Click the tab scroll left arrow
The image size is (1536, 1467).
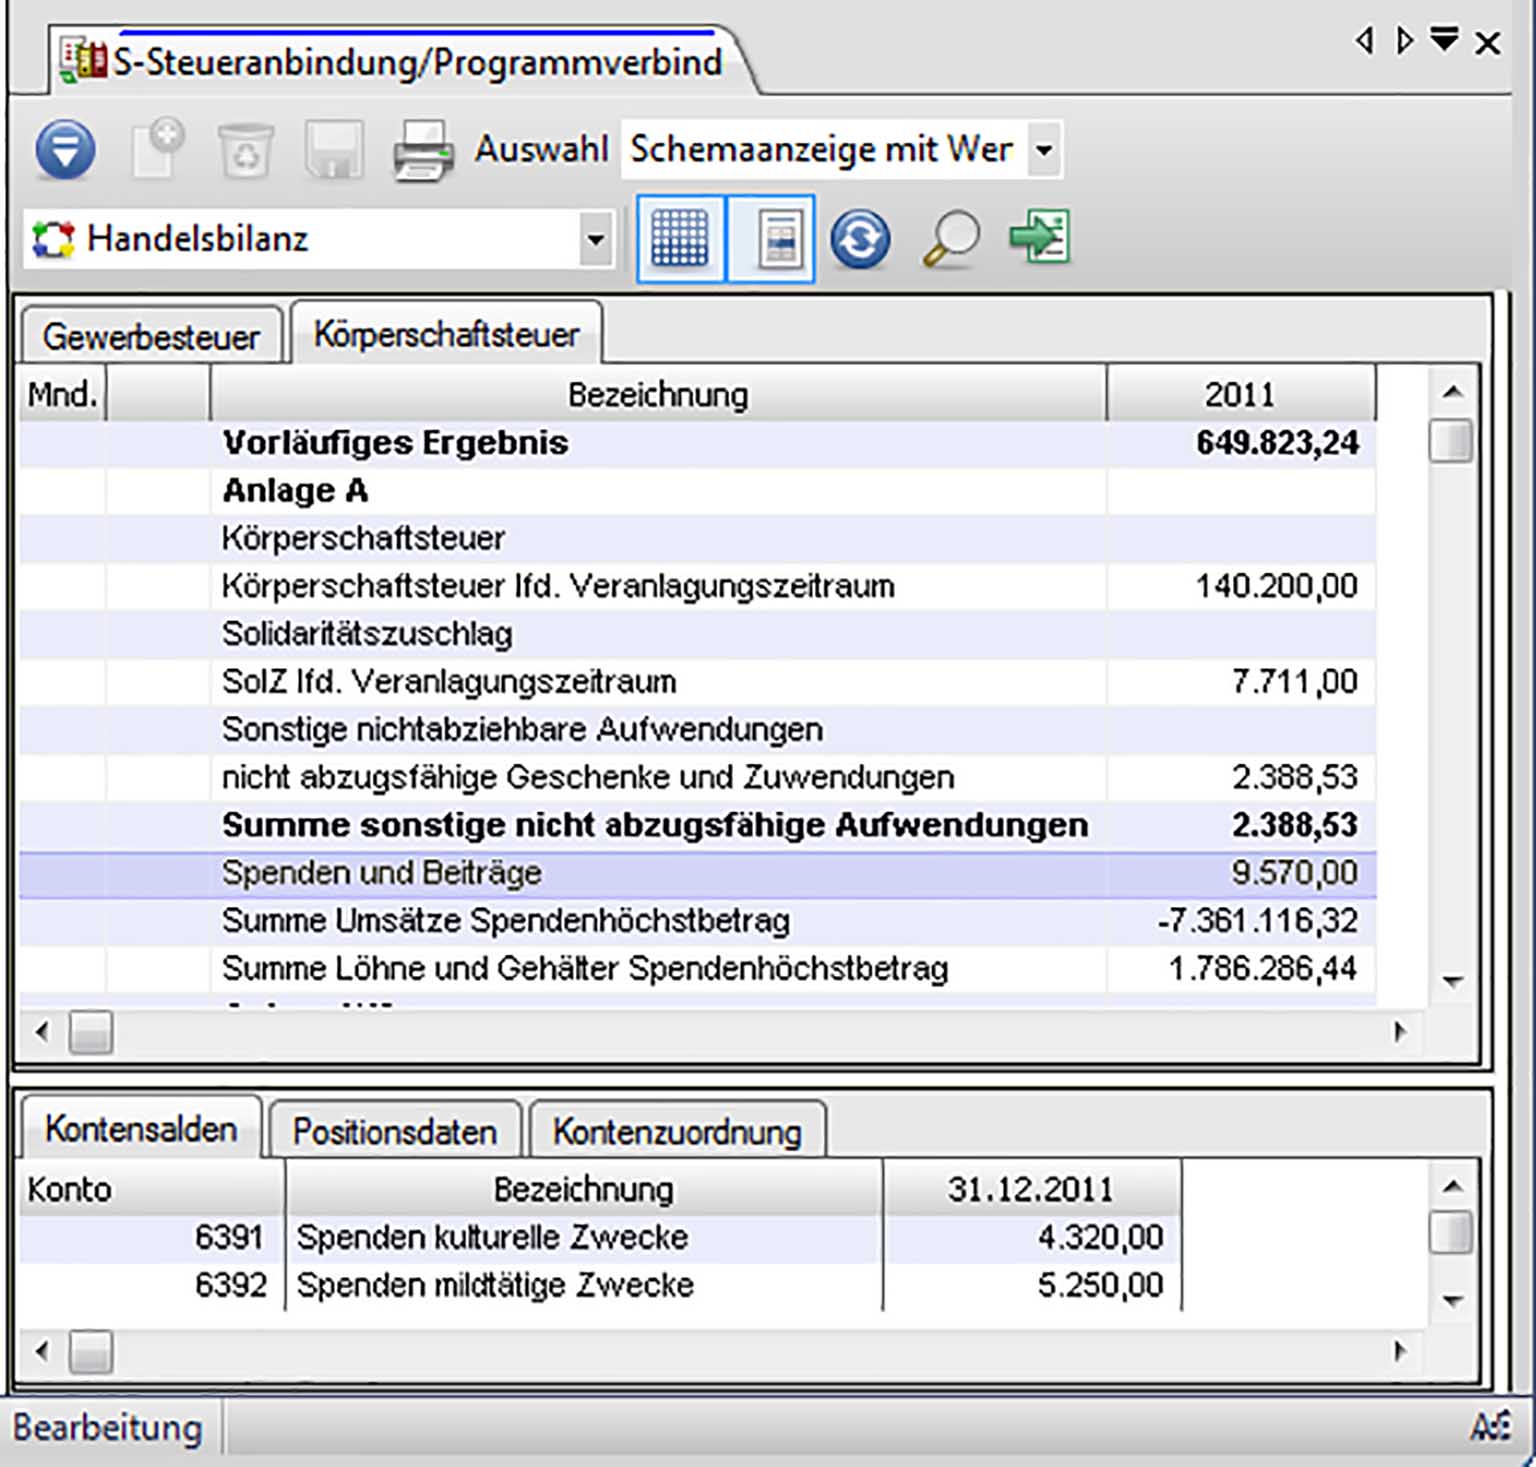point(1364,41)
